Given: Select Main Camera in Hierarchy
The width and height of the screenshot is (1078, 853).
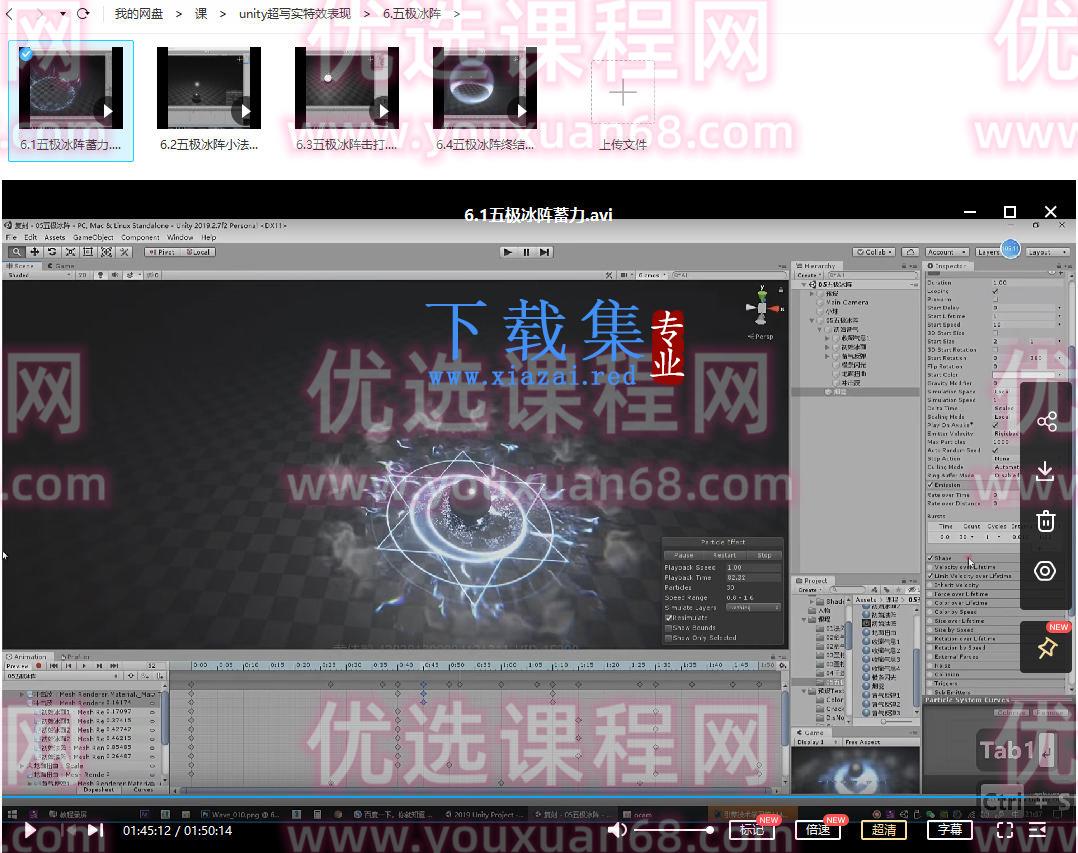Looking at the screenshot, I should pyautogui.click(x=847, y=302).
